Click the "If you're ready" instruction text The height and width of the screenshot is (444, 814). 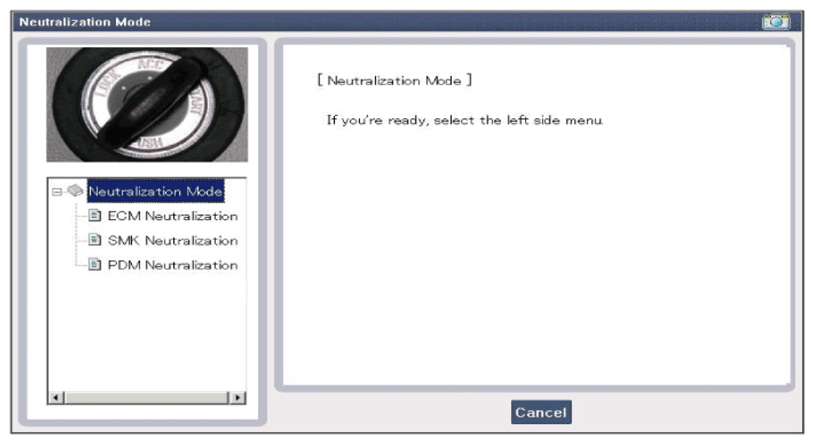(465, 120)
